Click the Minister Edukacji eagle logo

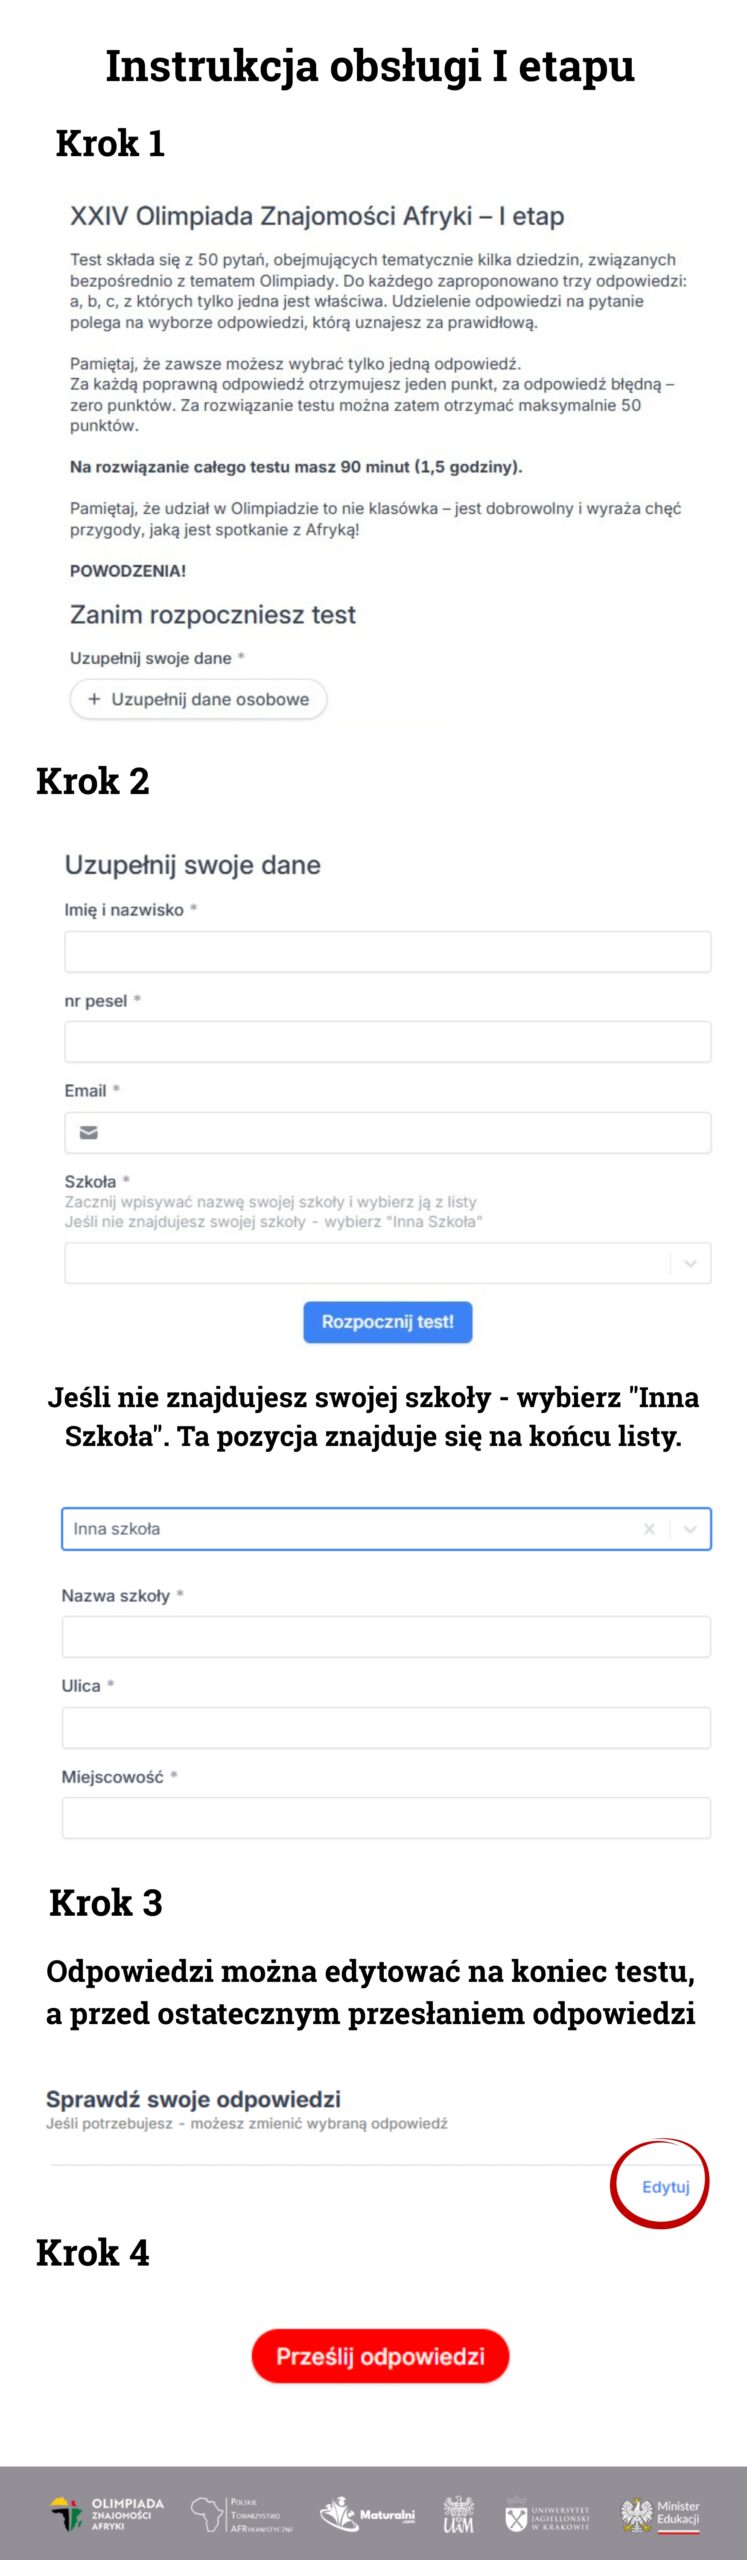(660, 2514)
